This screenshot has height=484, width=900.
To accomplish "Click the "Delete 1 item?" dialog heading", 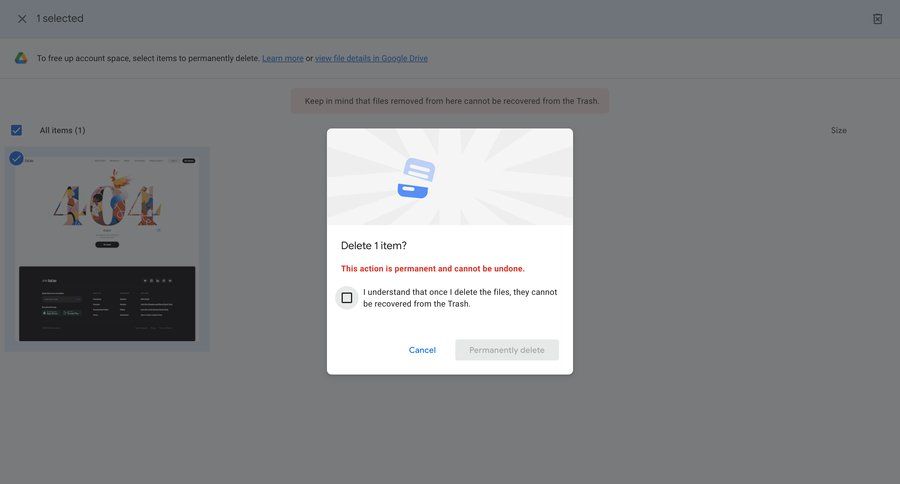I will 374,246.
